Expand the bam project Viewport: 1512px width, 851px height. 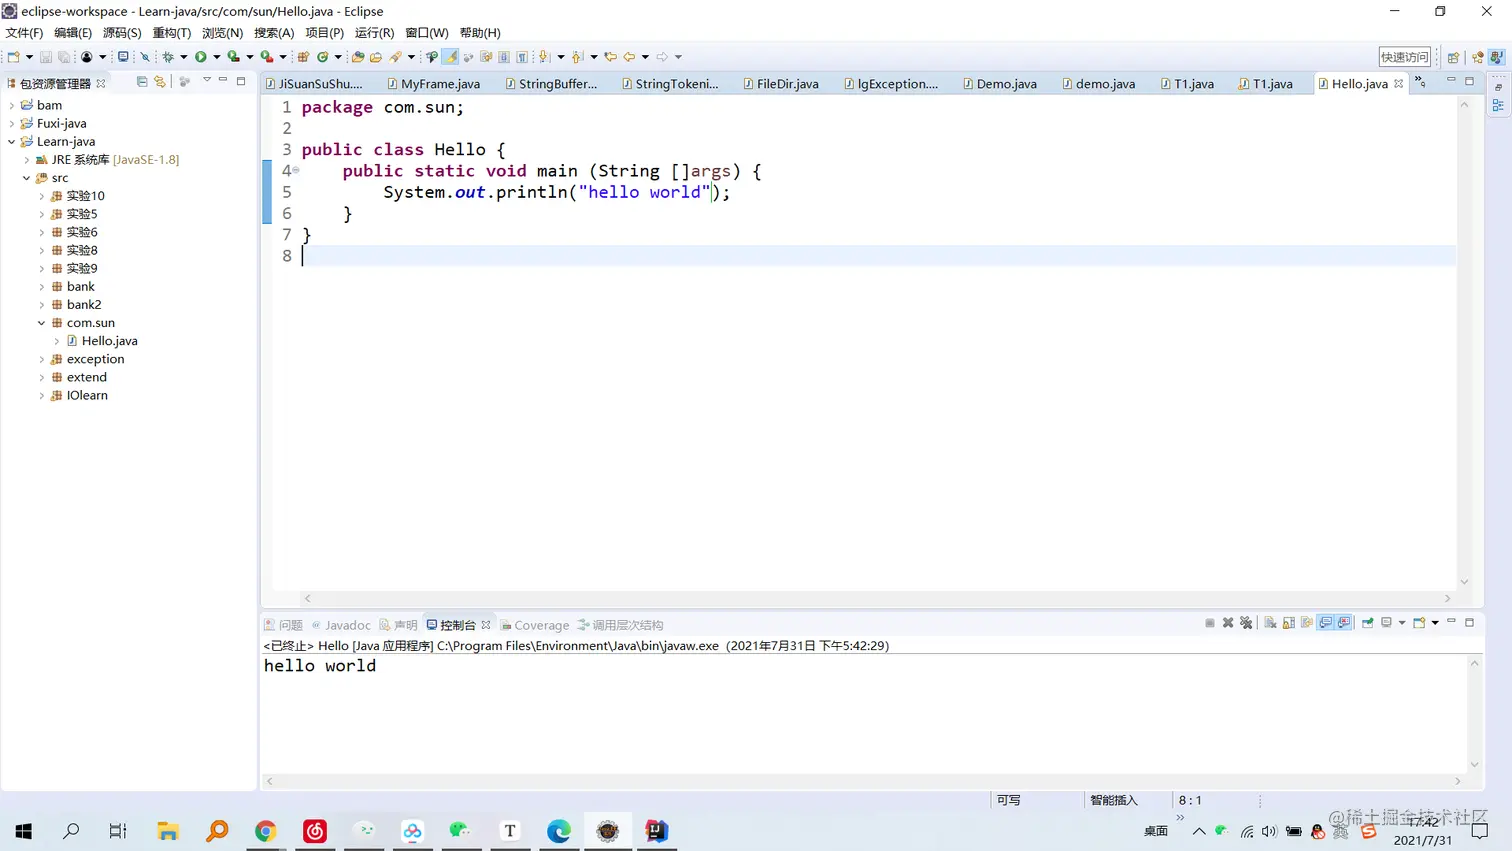[12, 105]
